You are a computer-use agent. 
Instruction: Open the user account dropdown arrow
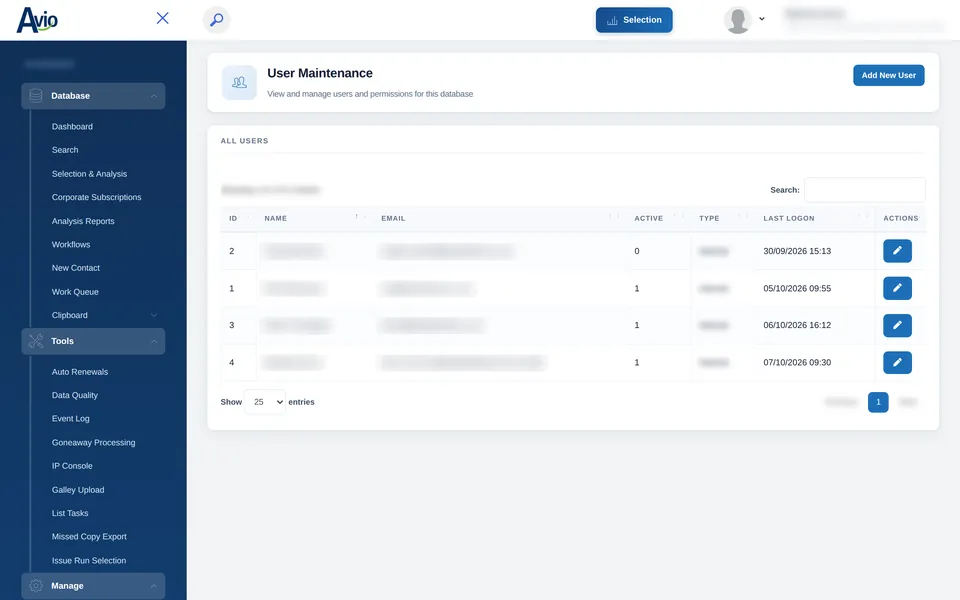point(762,19)
